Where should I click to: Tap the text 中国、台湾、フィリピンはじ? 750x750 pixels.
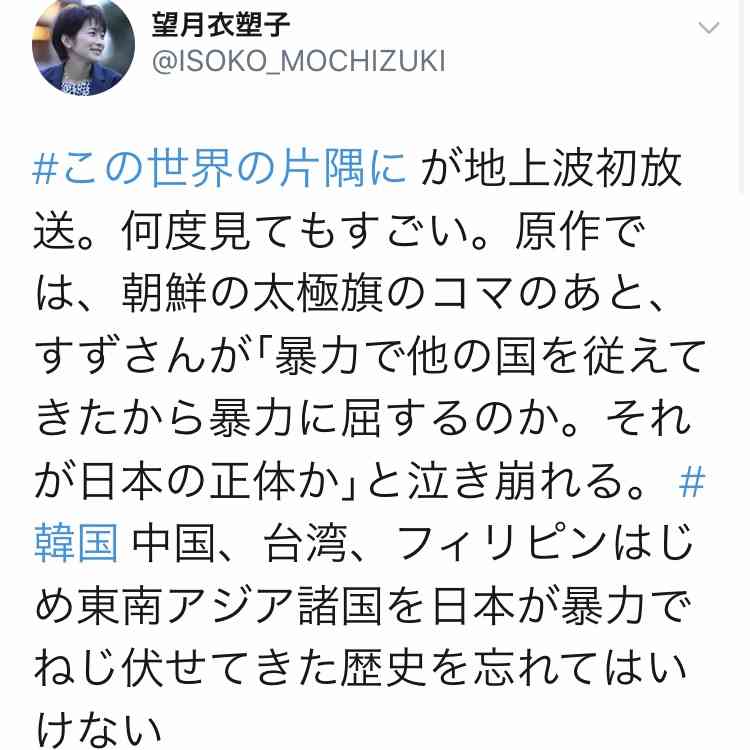(412, 543)
